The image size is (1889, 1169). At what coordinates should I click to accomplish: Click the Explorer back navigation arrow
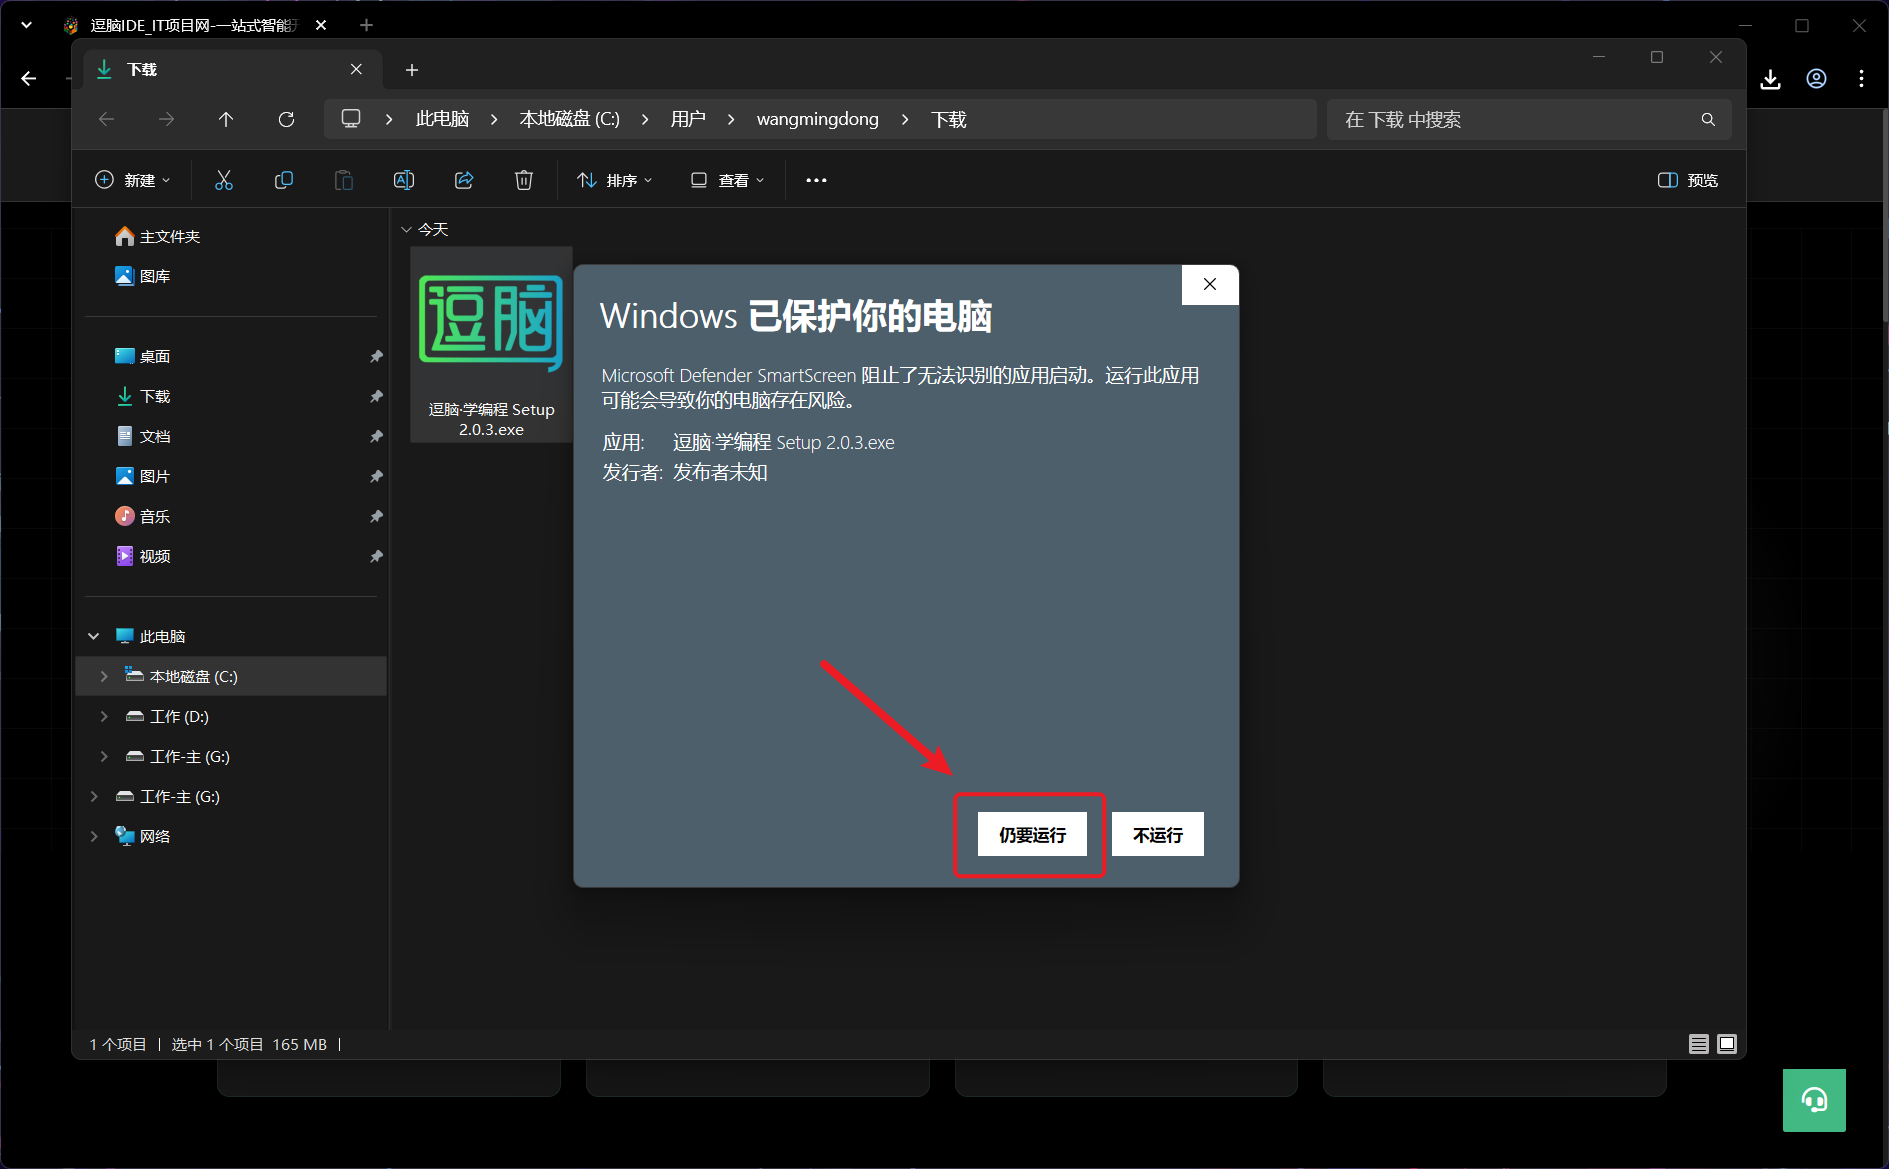[106, 119]
